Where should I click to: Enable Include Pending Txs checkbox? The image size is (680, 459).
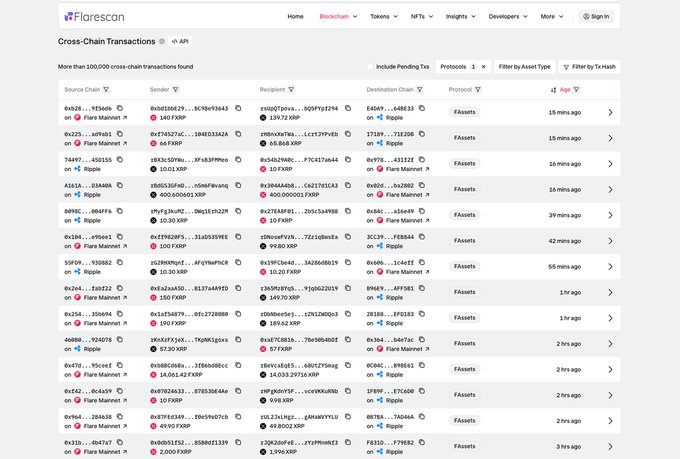point(370,66)
